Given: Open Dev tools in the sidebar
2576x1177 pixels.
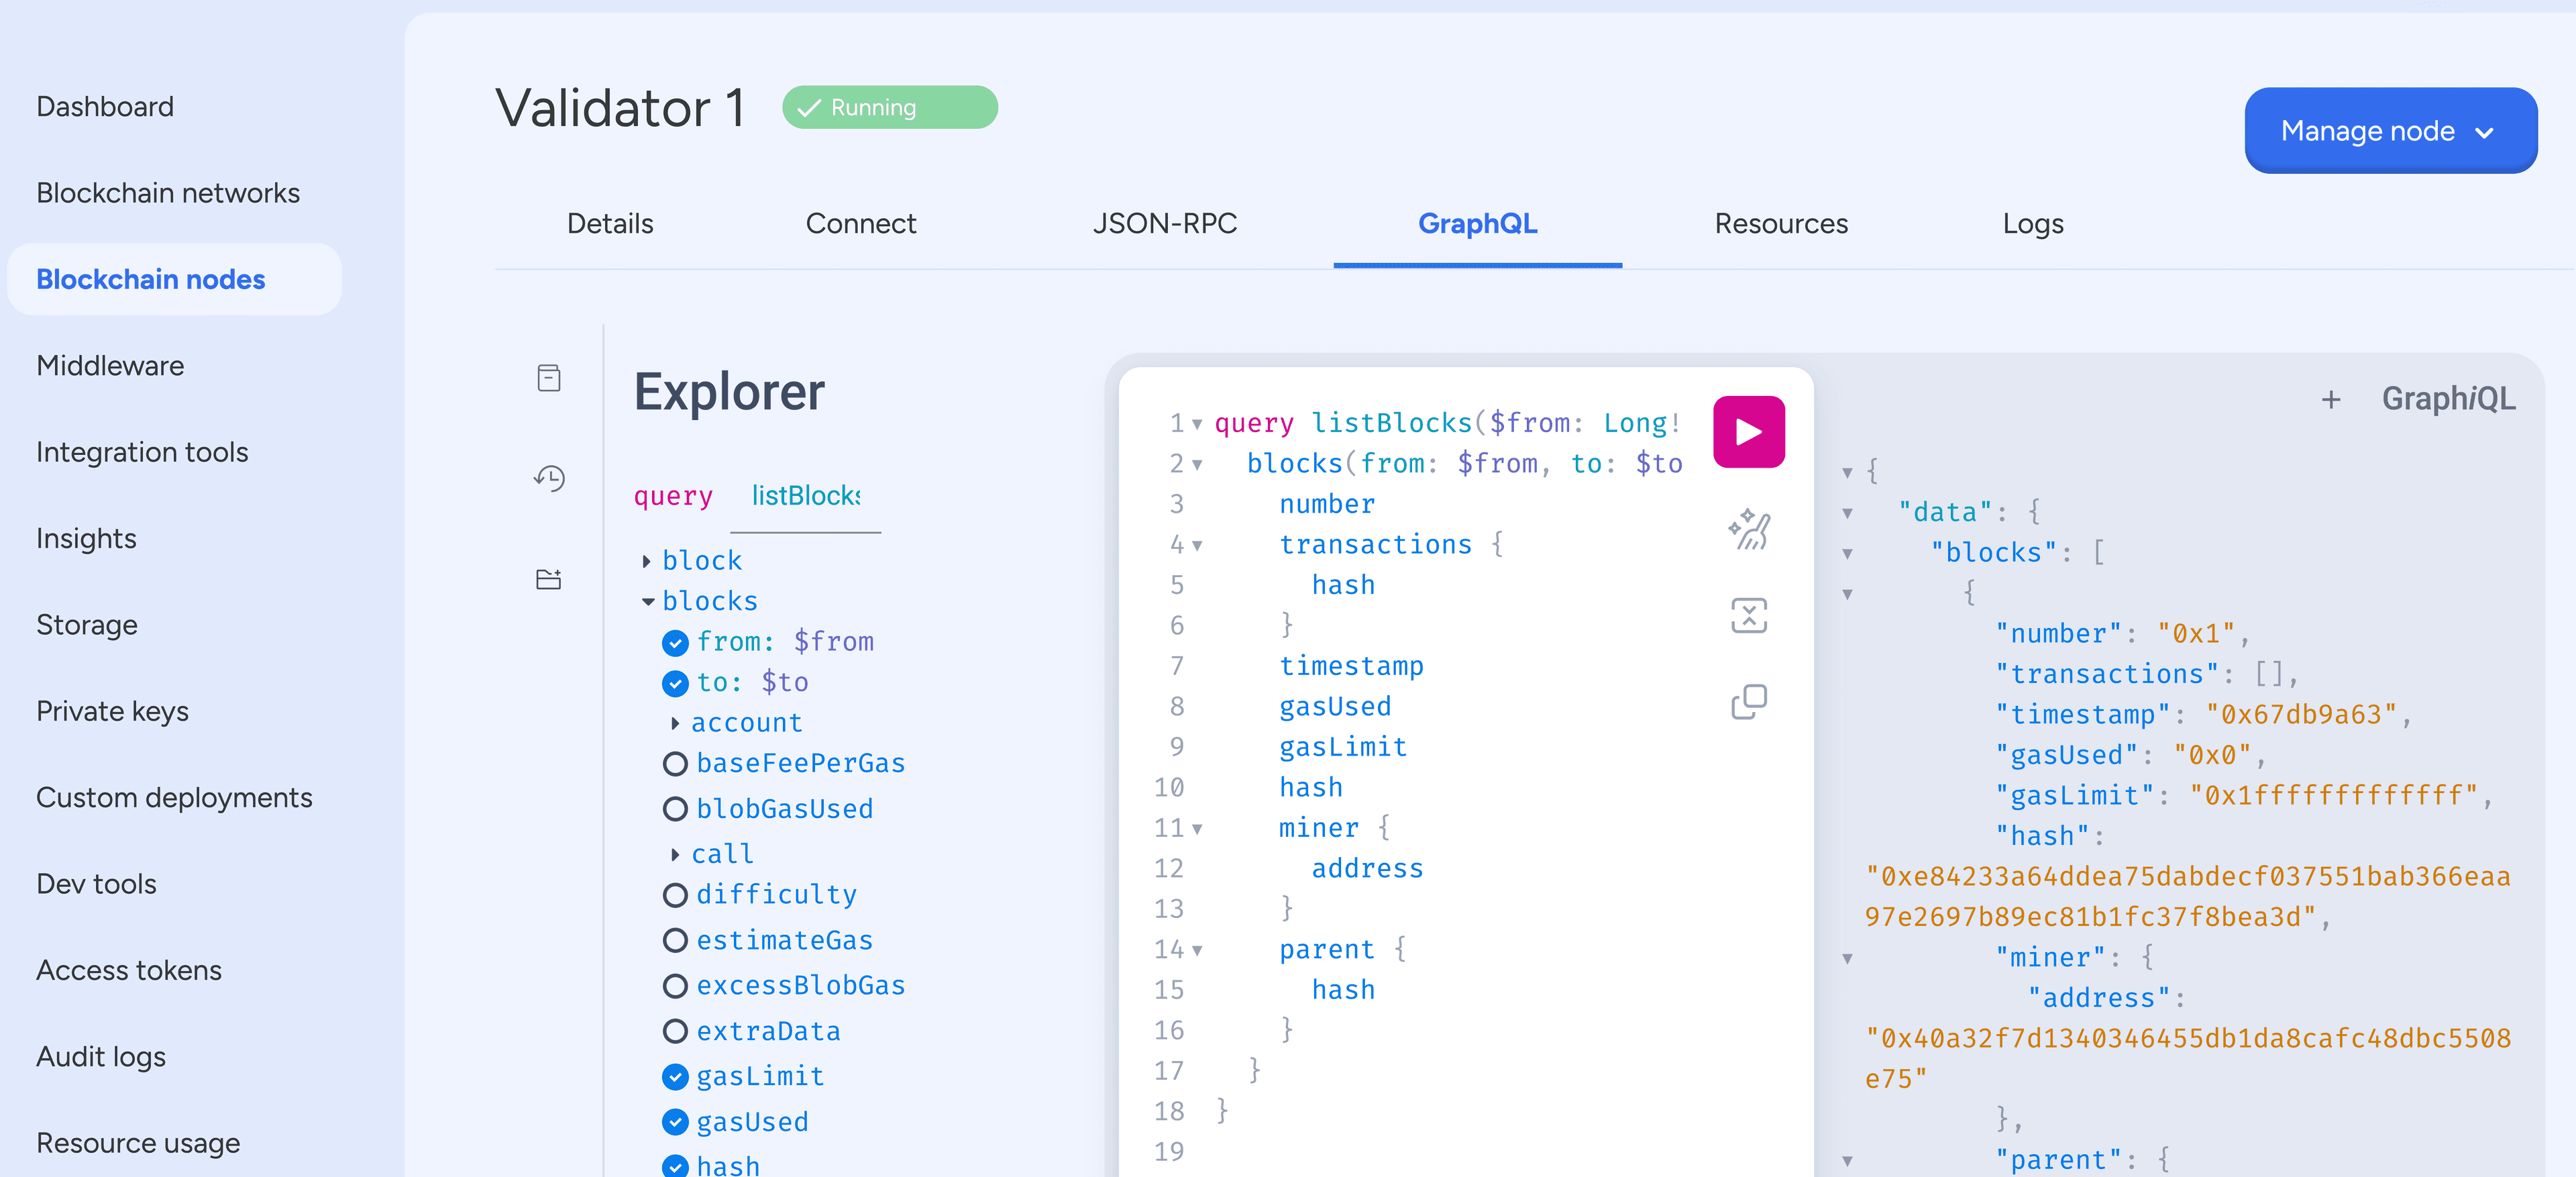Looking at the screenshot, I should click(96, 884).
